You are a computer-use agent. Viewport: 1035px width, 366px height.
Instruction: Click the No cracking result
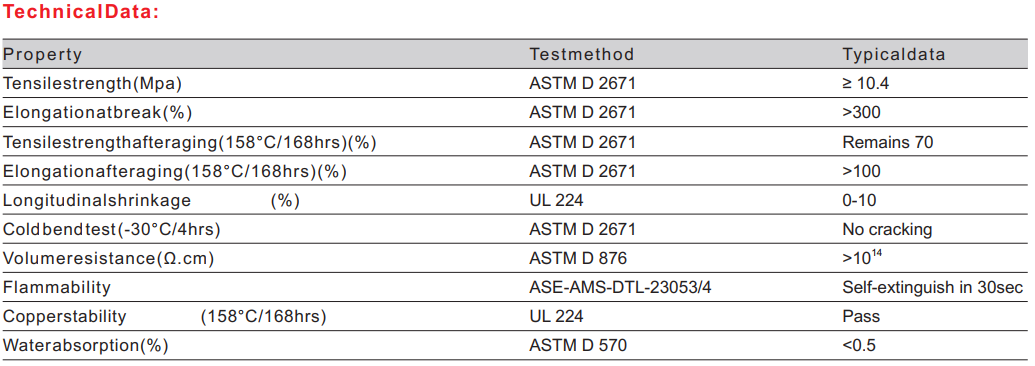coord(887,229)
